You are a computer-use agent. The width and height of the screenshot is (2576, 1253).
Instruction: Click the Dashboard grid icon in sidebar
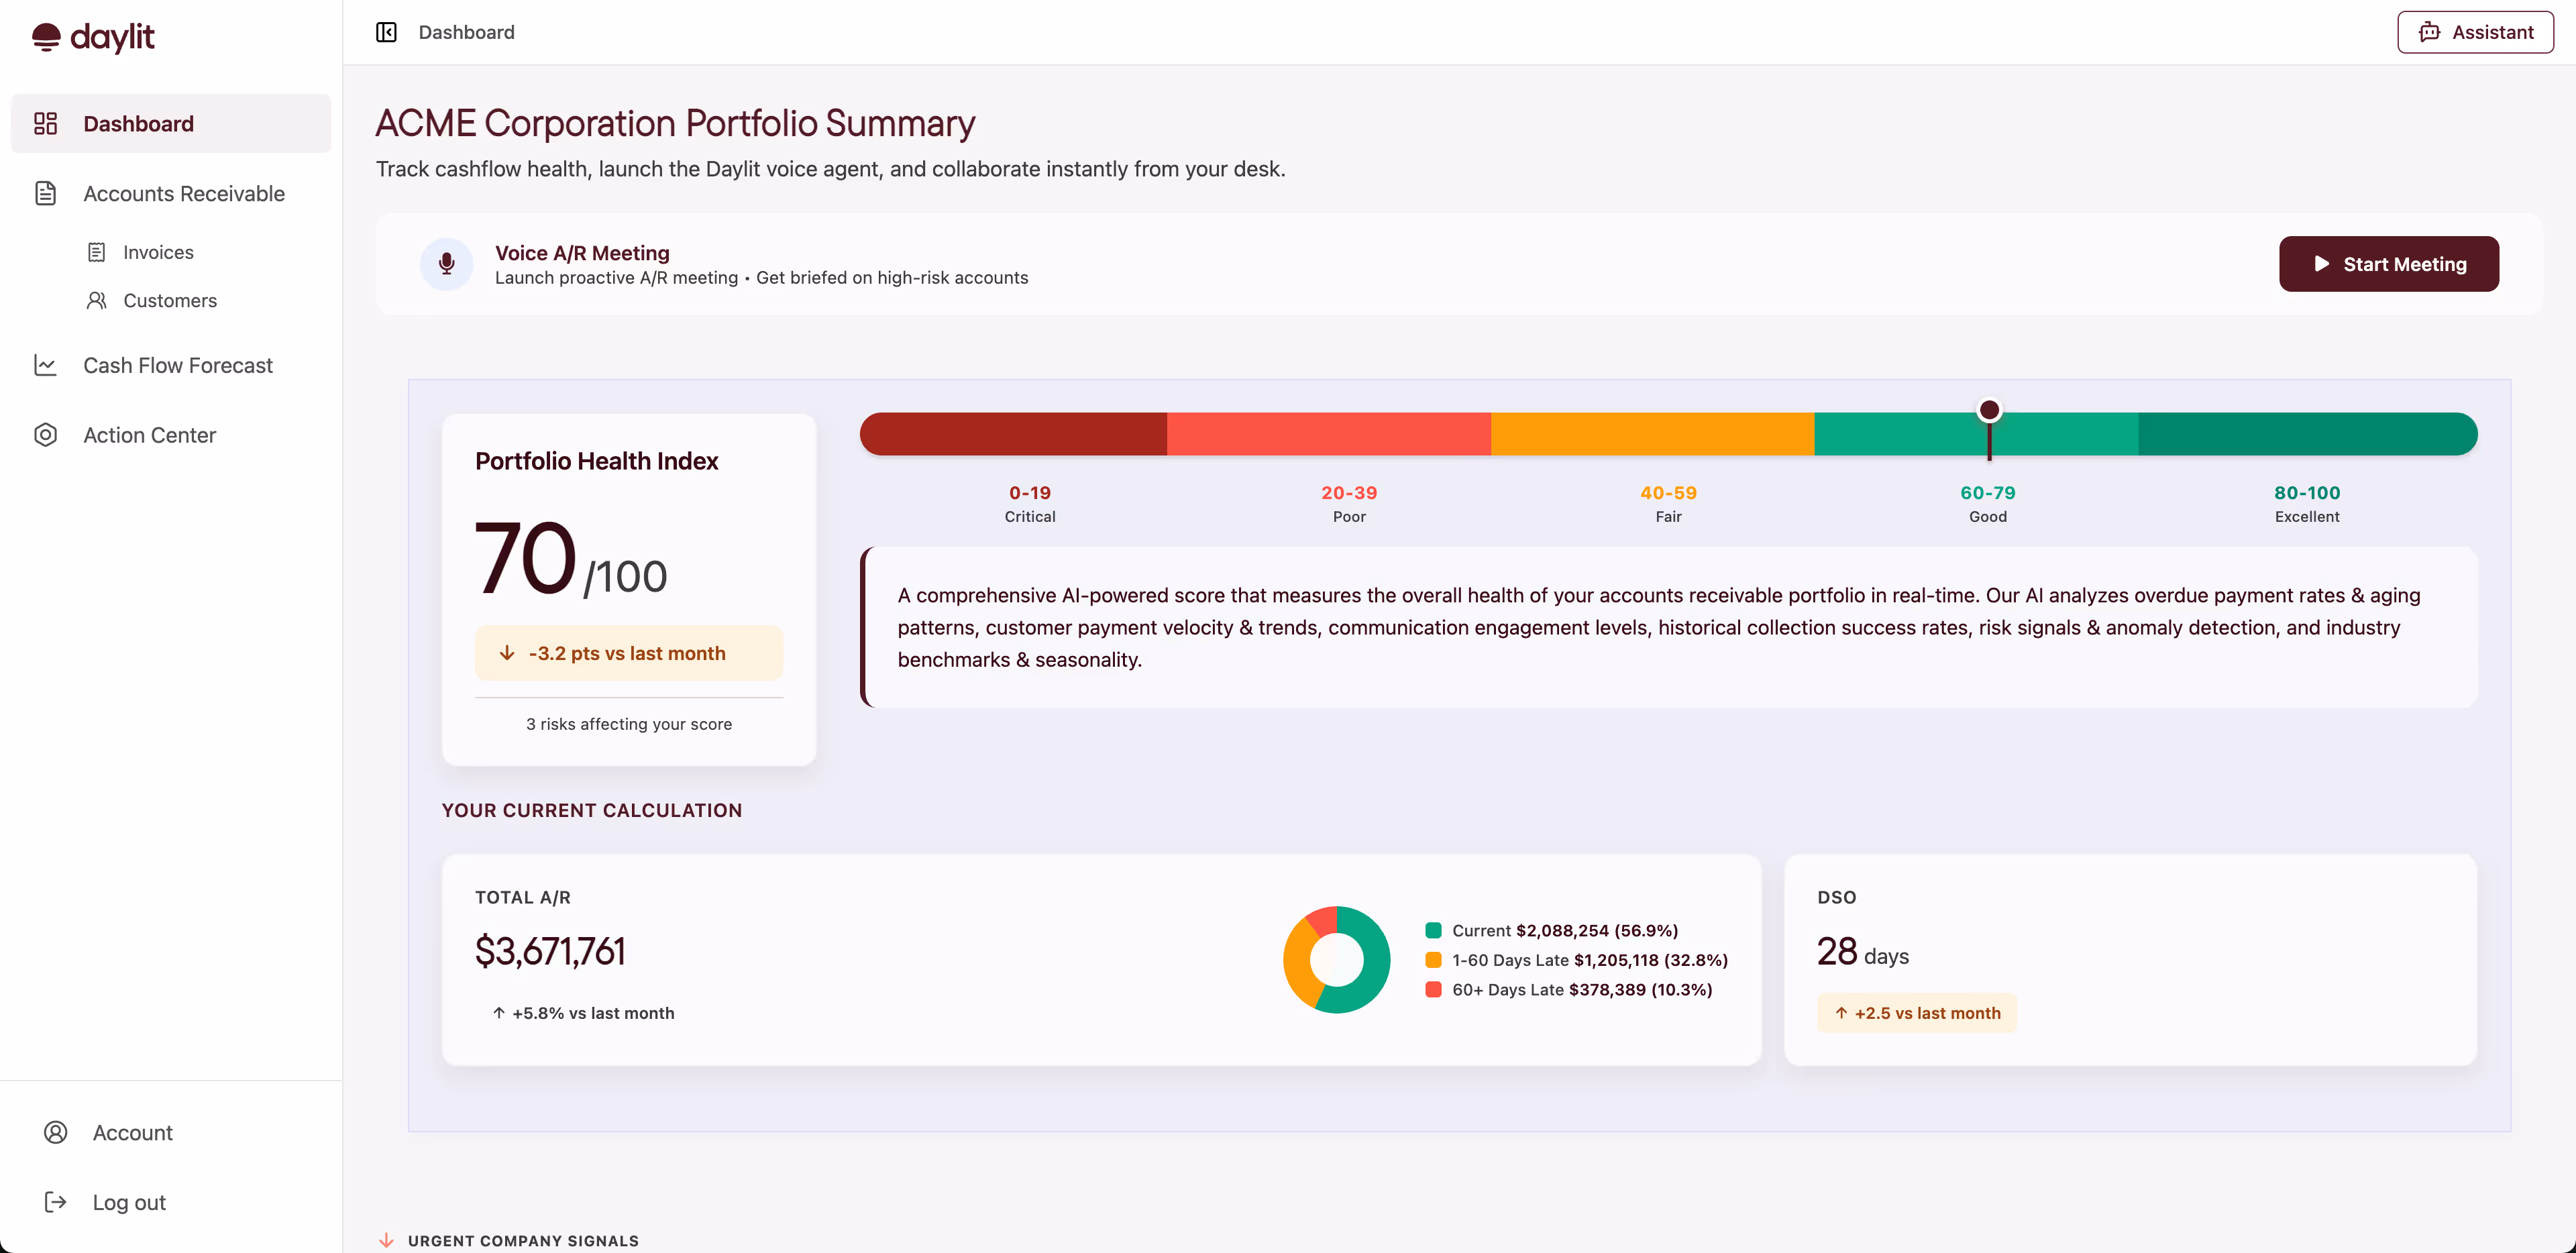click(46, 123)
